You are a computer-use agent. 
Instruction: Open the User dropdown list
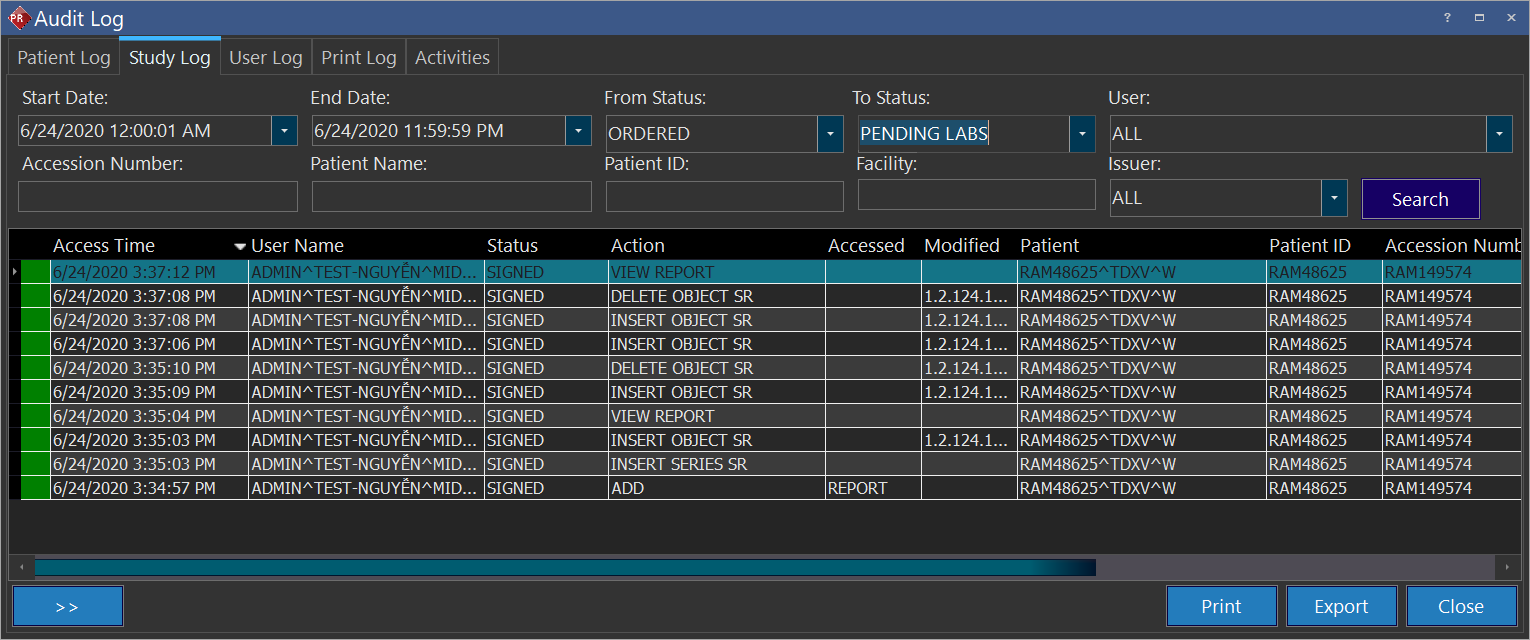(x=1498, y=134)
